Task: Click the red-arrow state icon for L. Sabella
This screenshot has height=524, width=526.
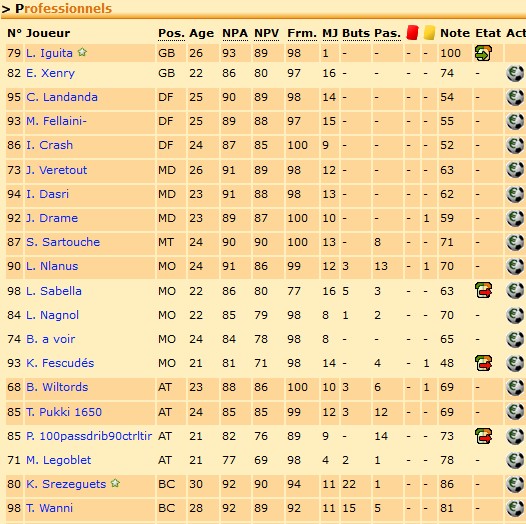Action: [483, 291]
